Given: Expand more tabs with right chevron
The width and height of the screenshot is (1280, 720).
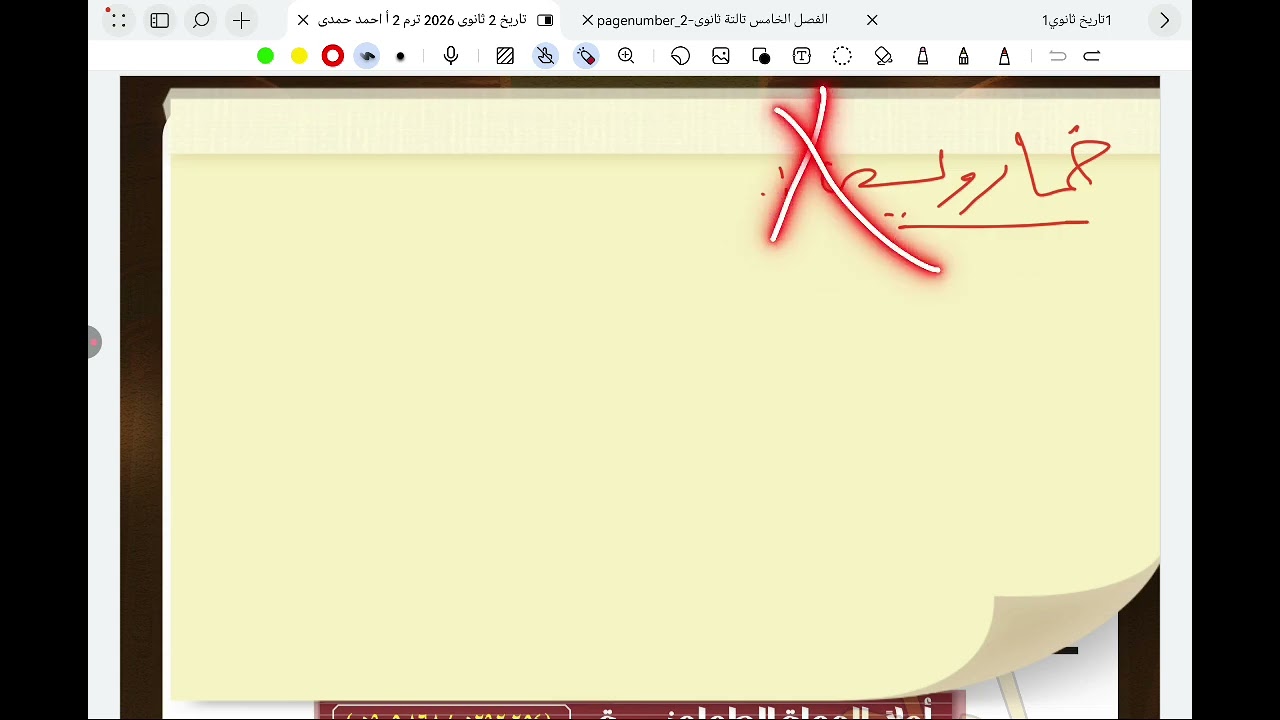Looking at the screenshot, I should [x=1164, y=20].
